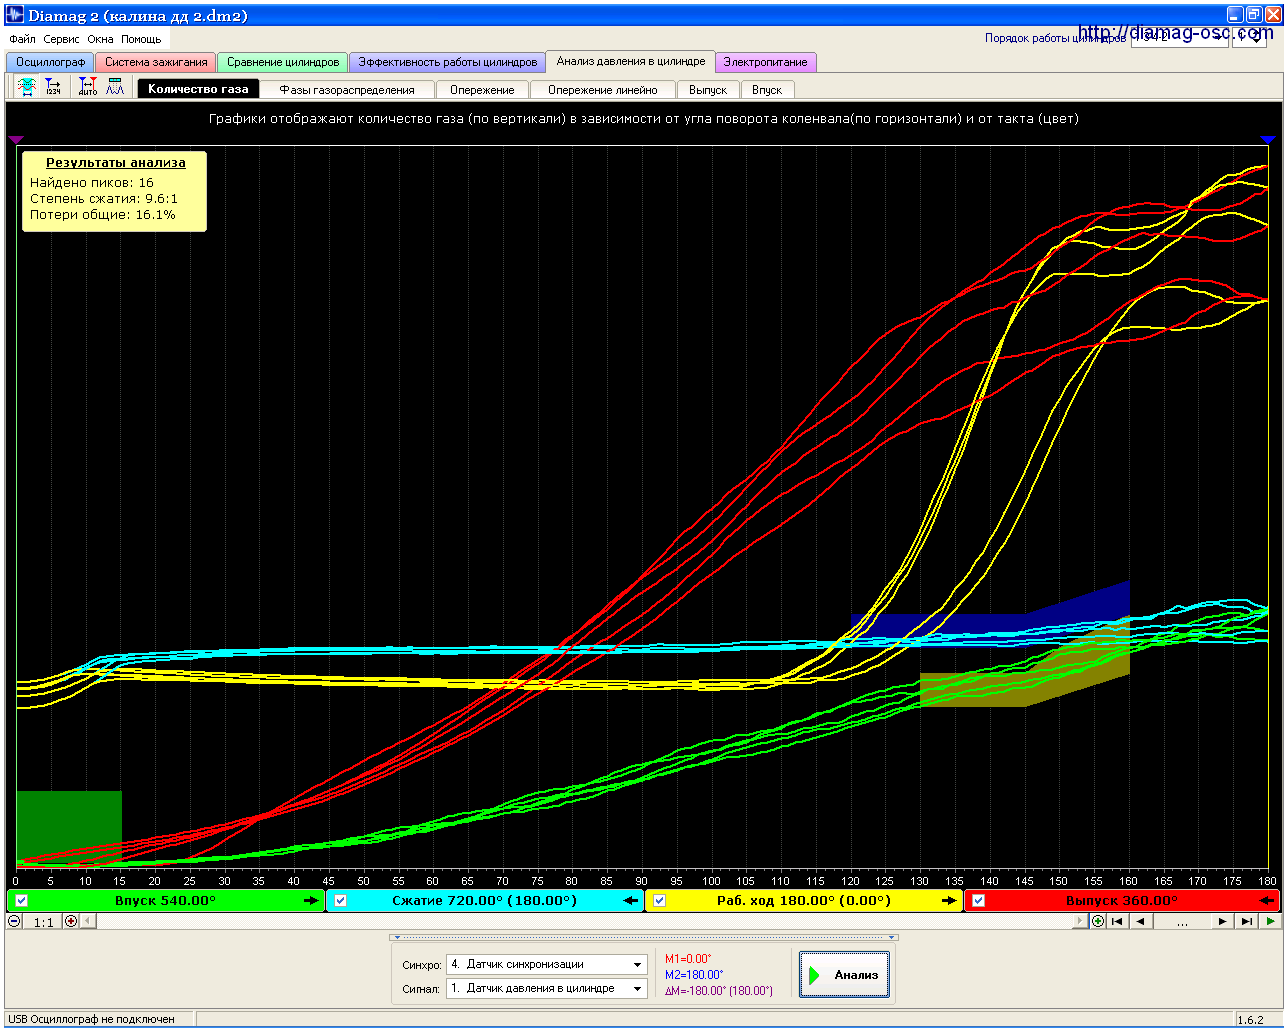Switch to the Сравнение цилиндров tab
1288x1032 pixels.
(x=283, y=62)
